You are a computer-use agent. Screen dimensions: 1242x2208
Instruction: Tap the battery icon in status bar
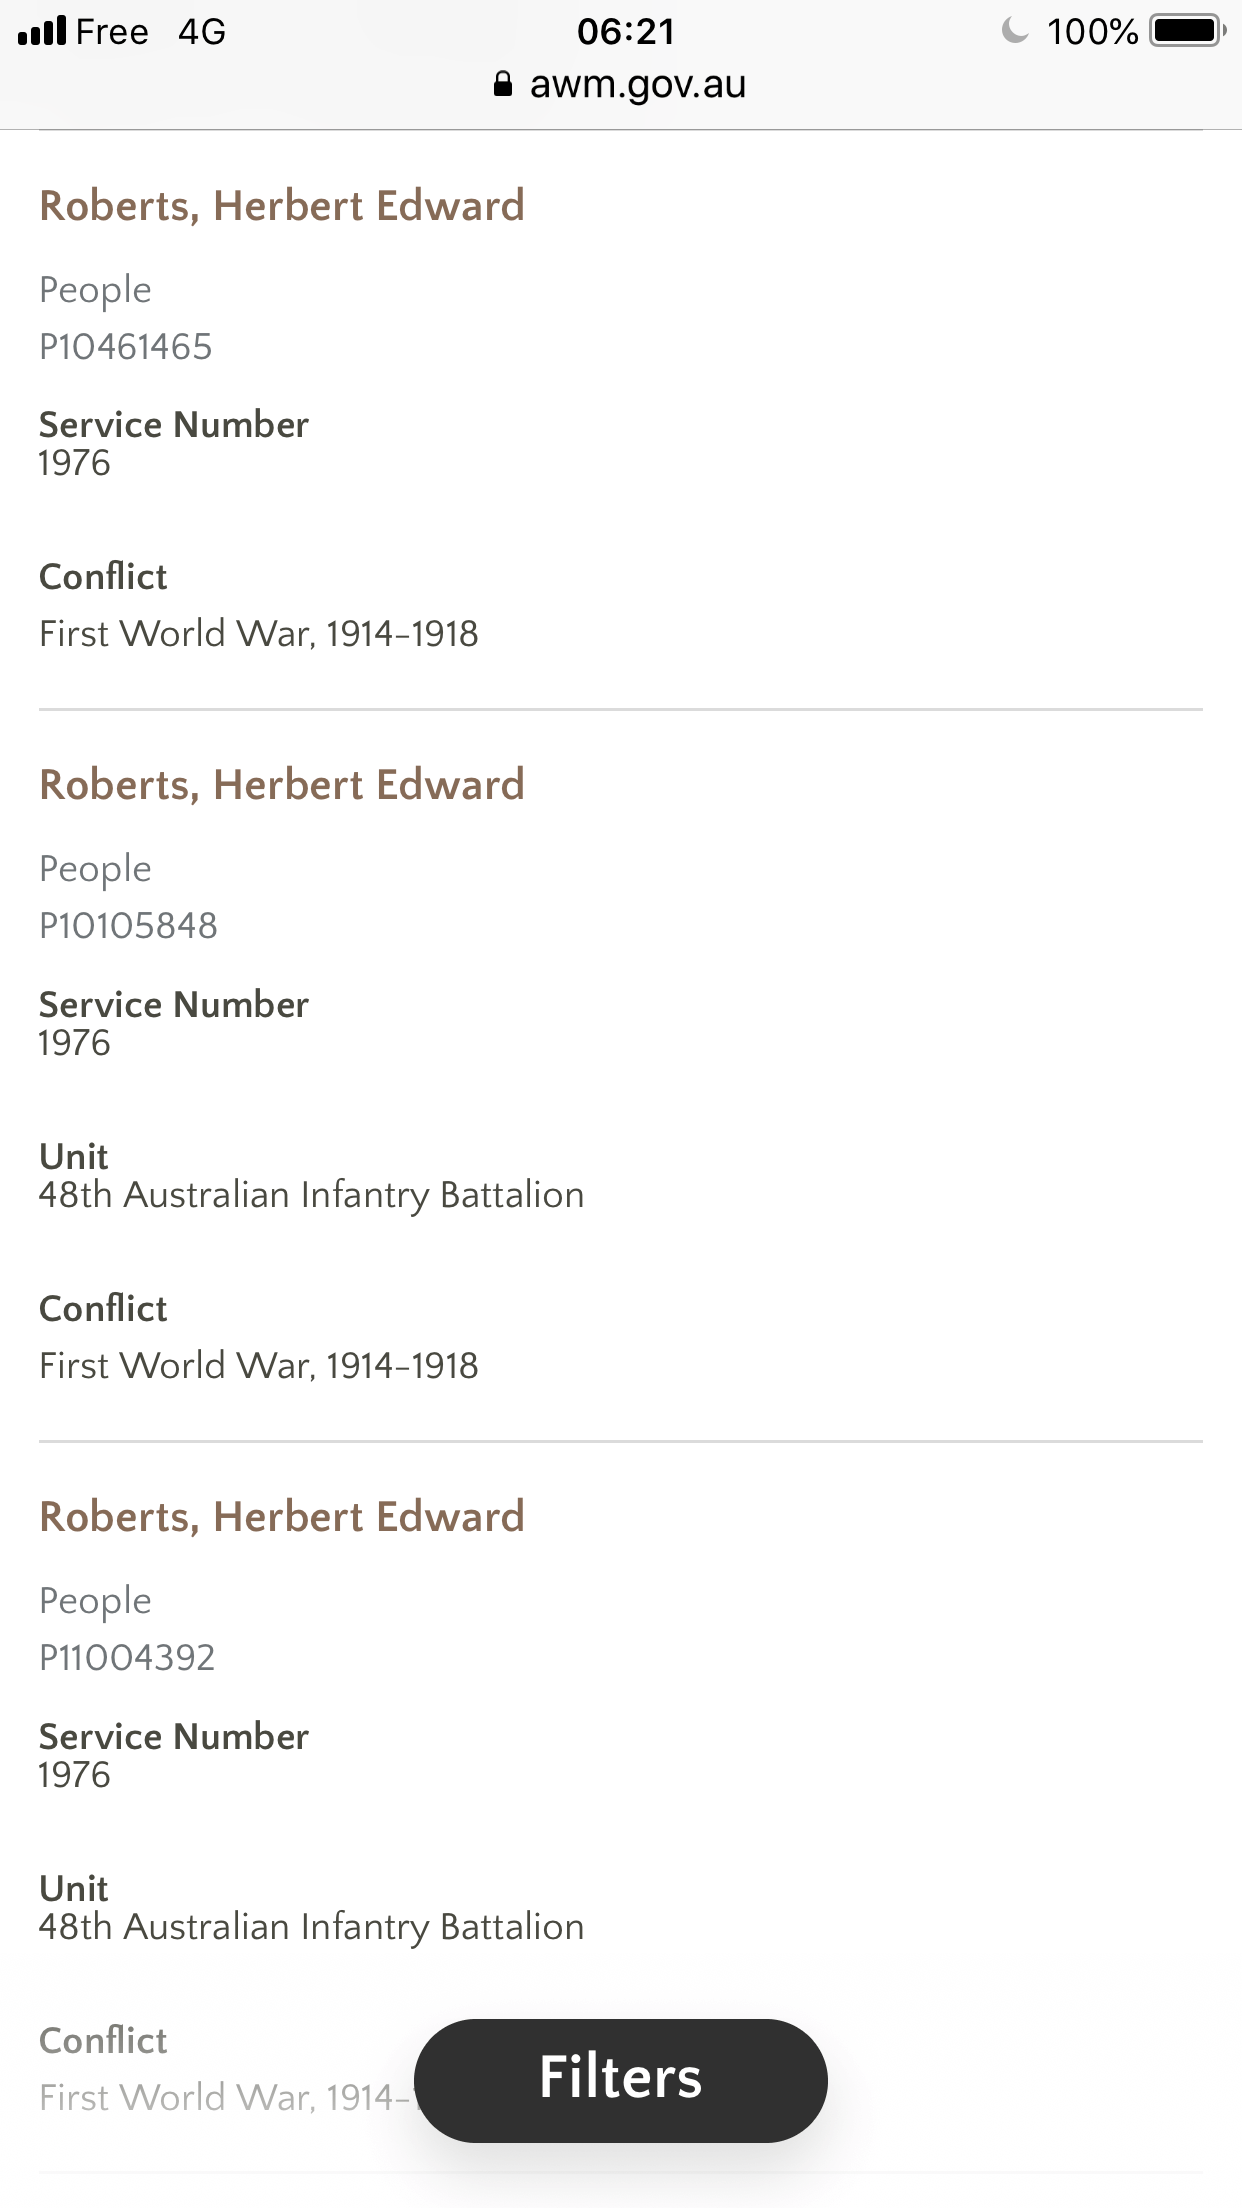coord(1187,31)
